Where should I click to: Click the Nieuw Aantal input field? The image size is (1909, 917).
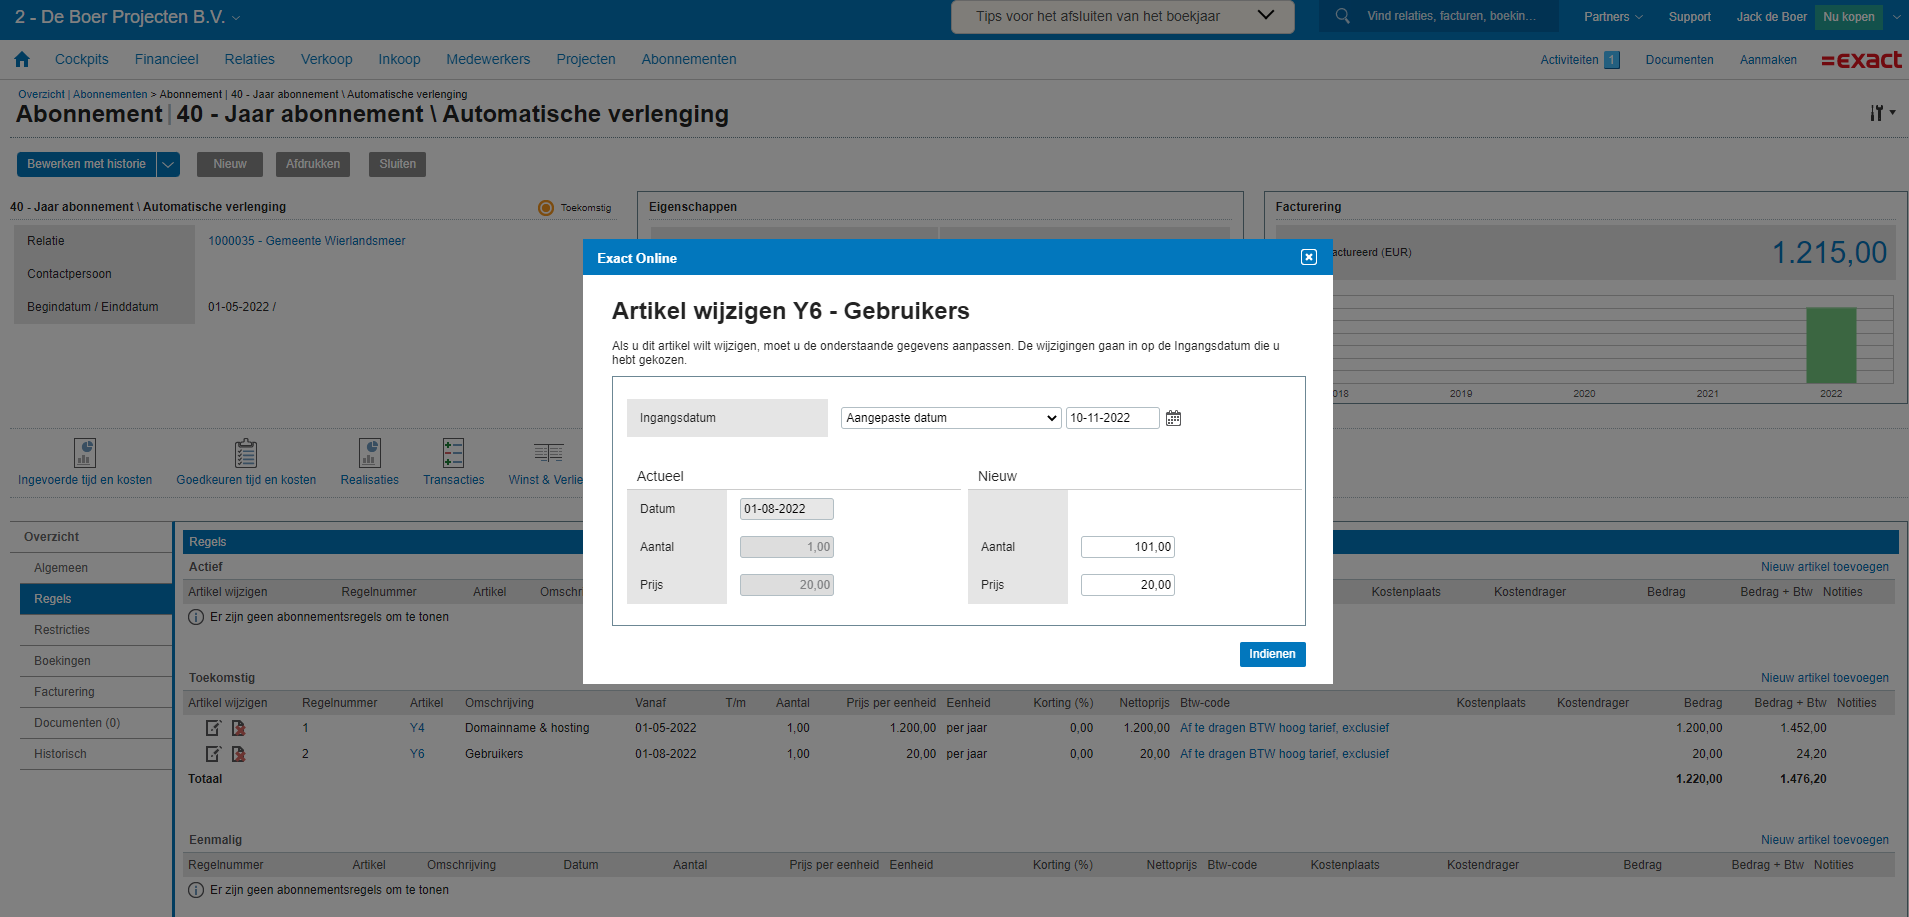(1127, 547)
